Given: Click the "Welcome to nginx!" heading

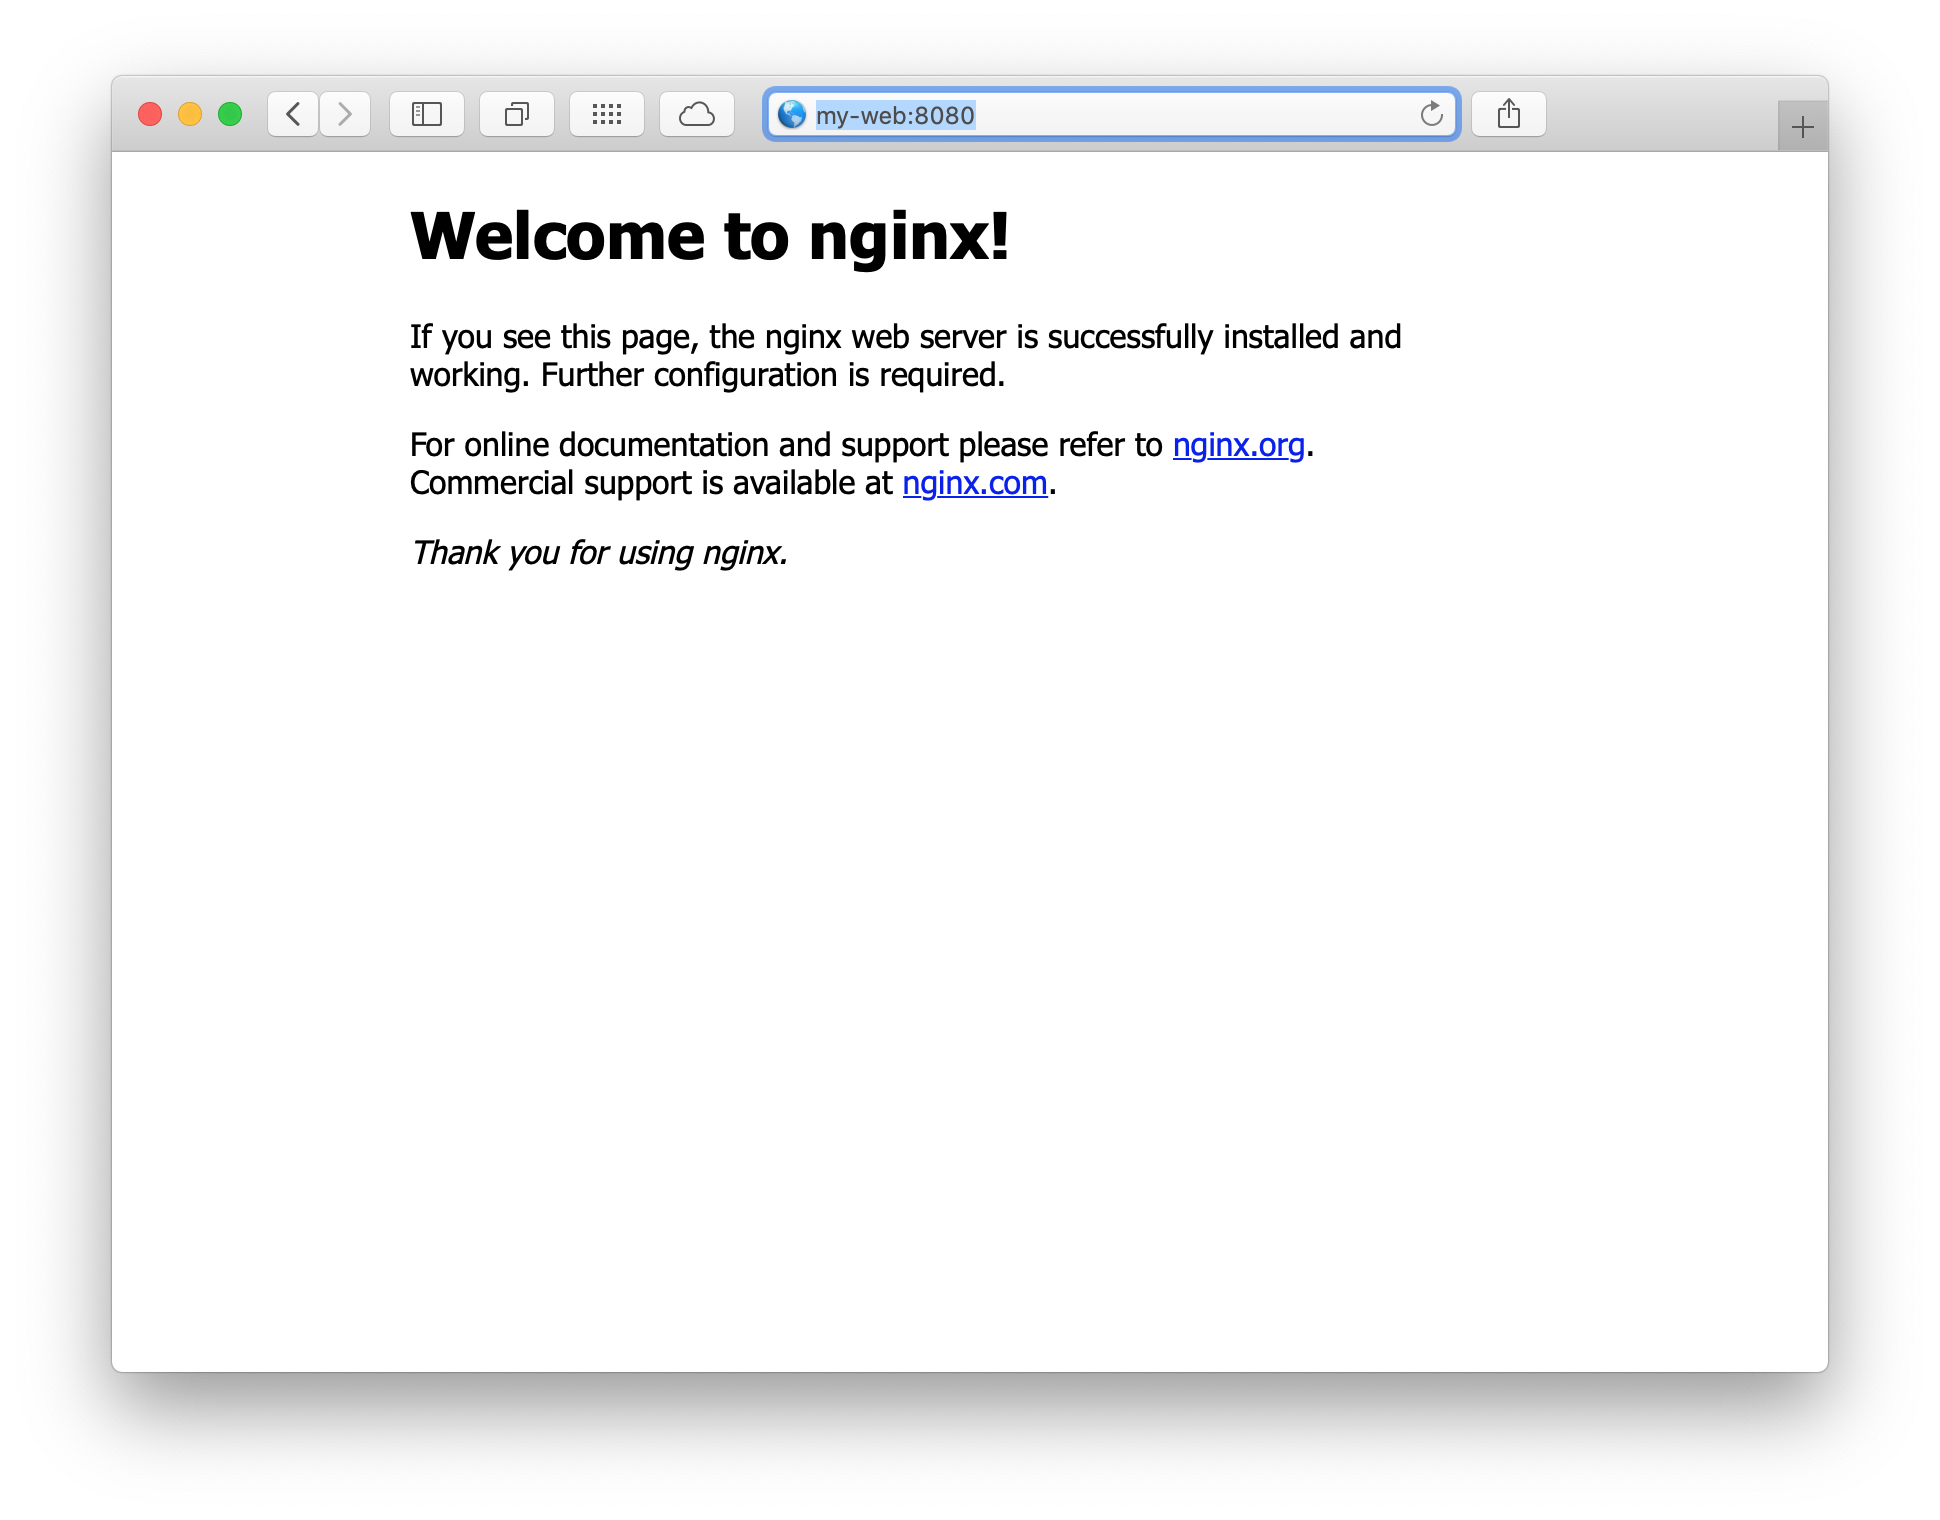Looking at the screenshot, I should point(710,237).
